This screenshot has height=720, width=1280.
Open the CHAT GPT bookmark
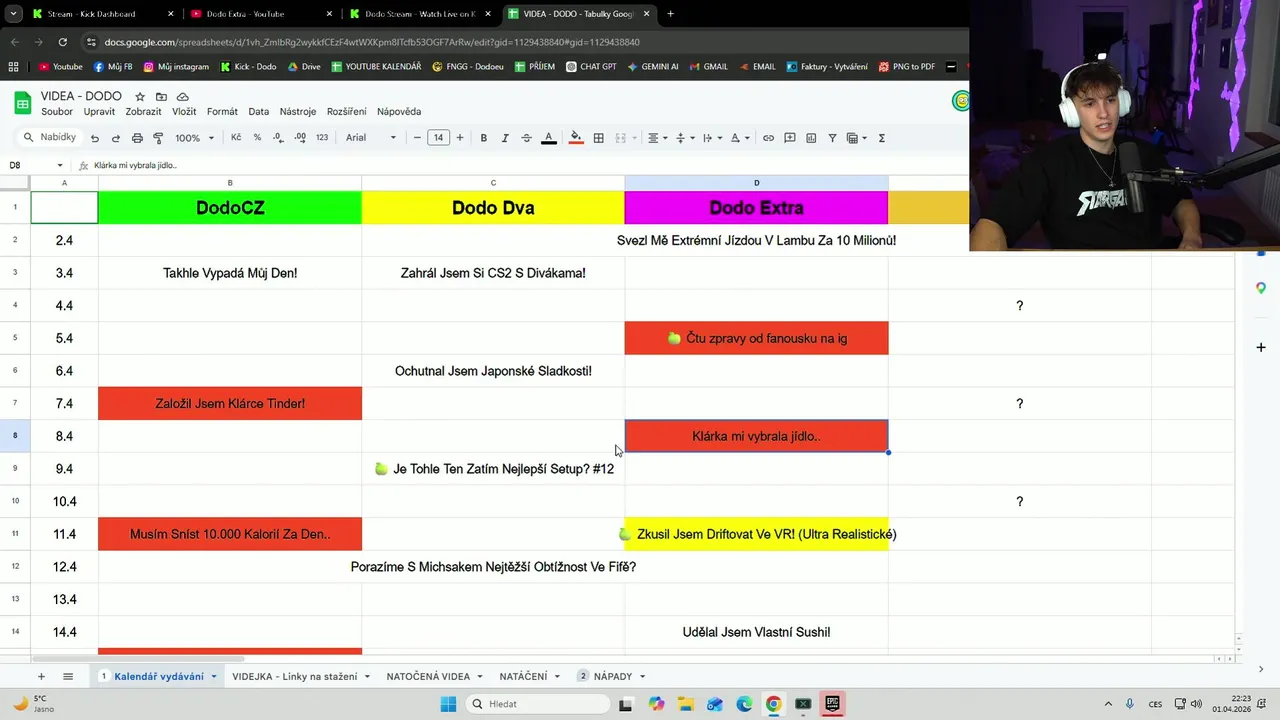coord(591,67)
